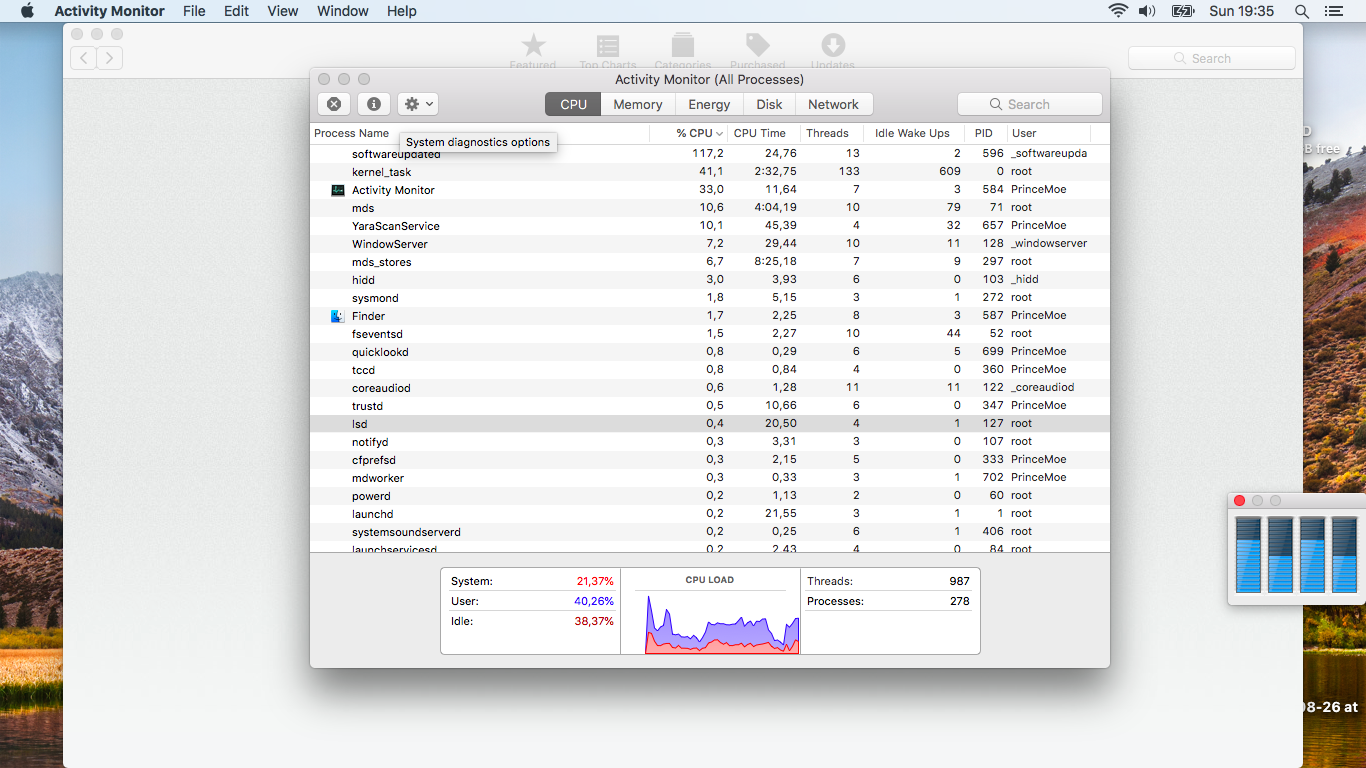The width and height of the screenshot is (1366, 768).
Task: Go back in App Store window
Action: (x=83, y=58)
